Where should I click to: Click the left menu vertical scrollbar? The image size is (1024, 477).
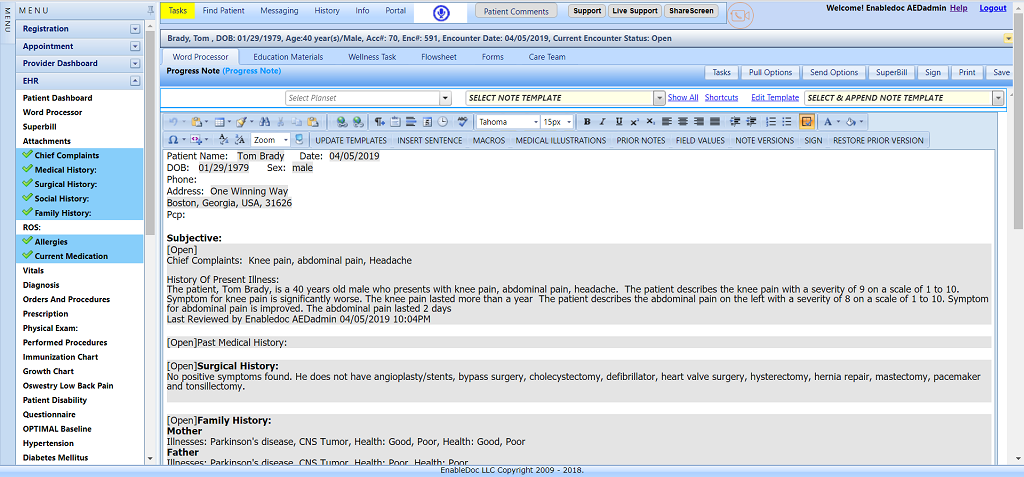click(151, 131)
